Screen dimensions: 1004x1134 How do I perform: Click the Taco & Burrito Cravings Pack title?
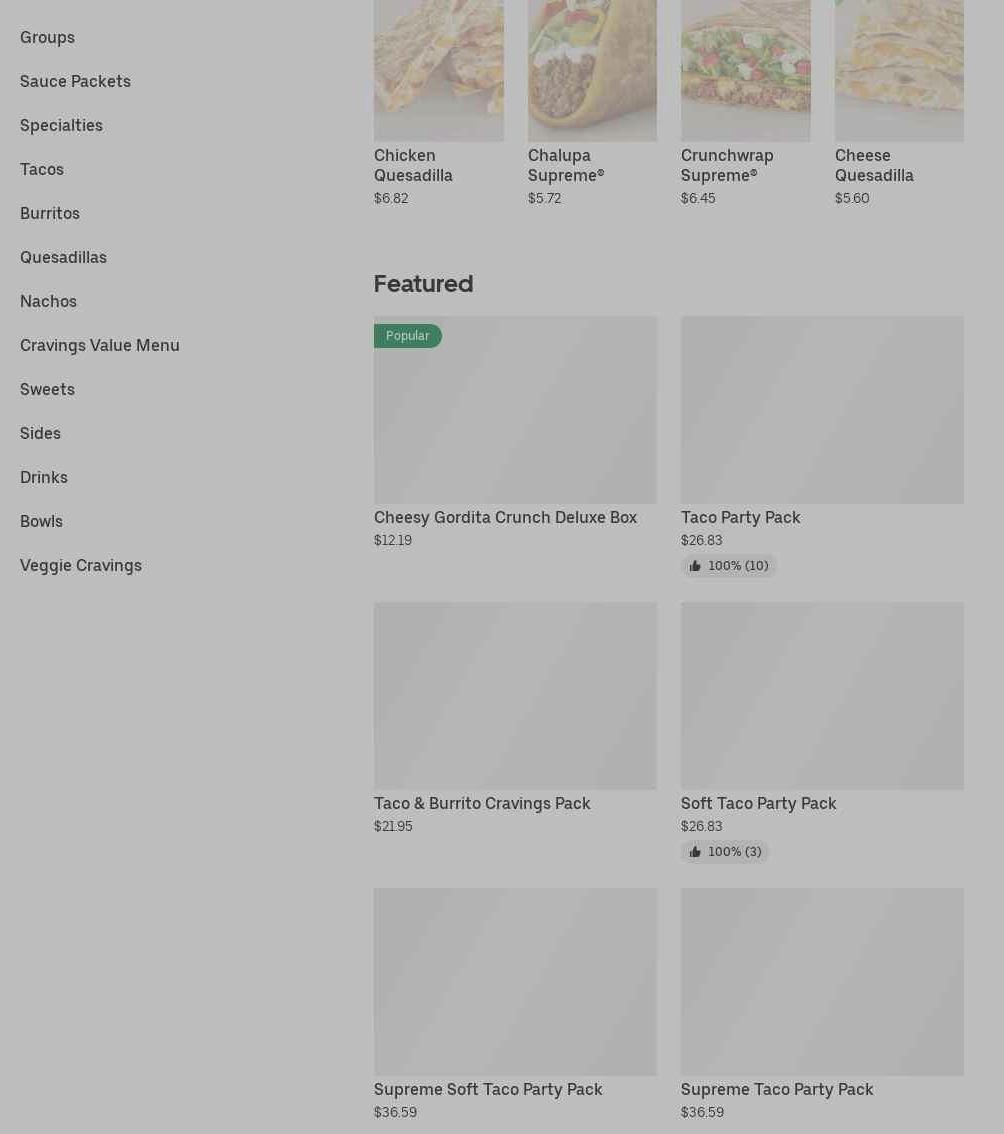(x=482, y=803)
